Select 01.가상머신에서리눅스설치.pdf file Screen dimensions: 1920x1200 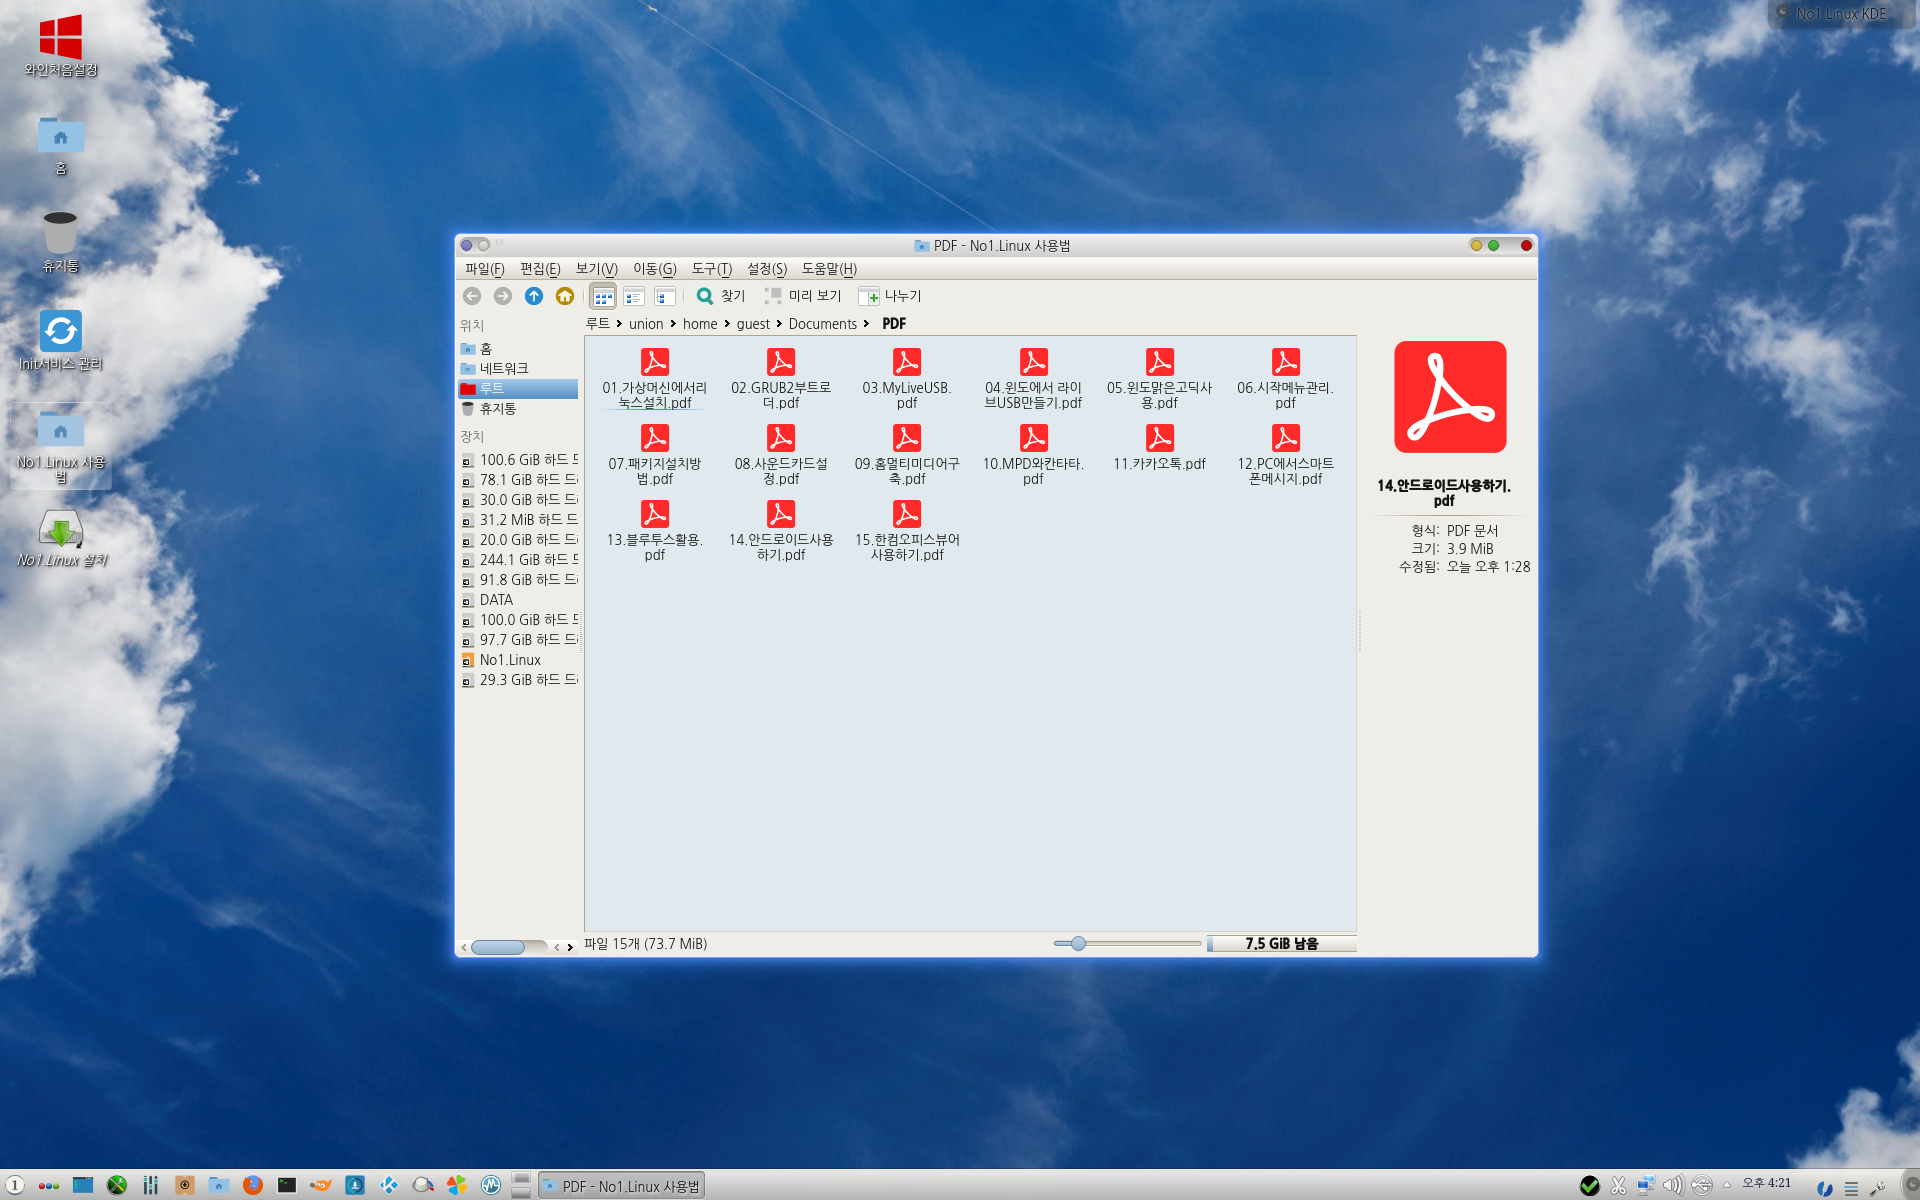click(655, 379)
